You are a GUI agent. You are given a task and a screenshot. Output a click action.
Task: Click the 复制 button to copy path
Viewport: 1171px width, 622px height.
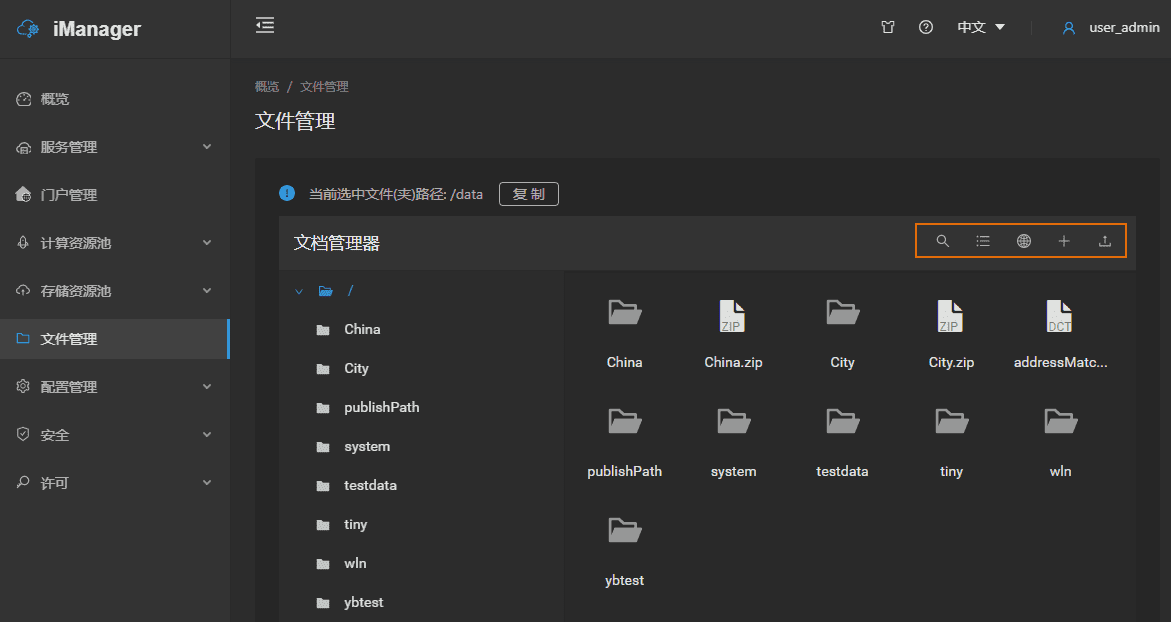[528, 194]
